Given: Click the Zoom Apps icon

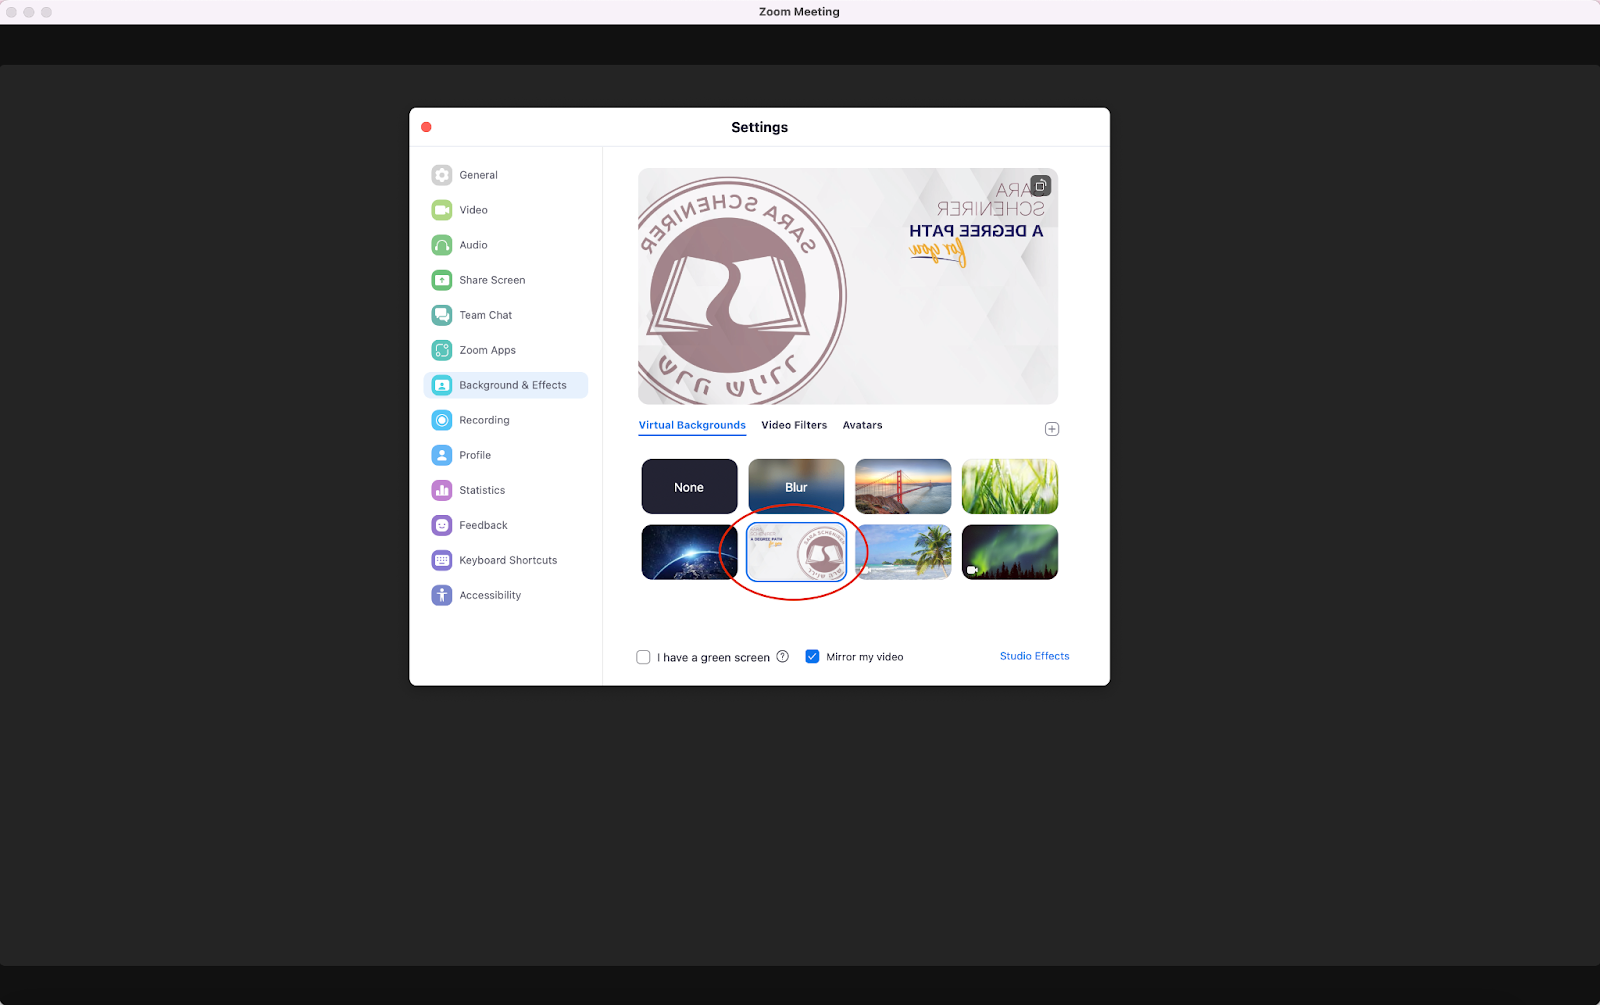Looking at the screenshot, I should (442, 350).
